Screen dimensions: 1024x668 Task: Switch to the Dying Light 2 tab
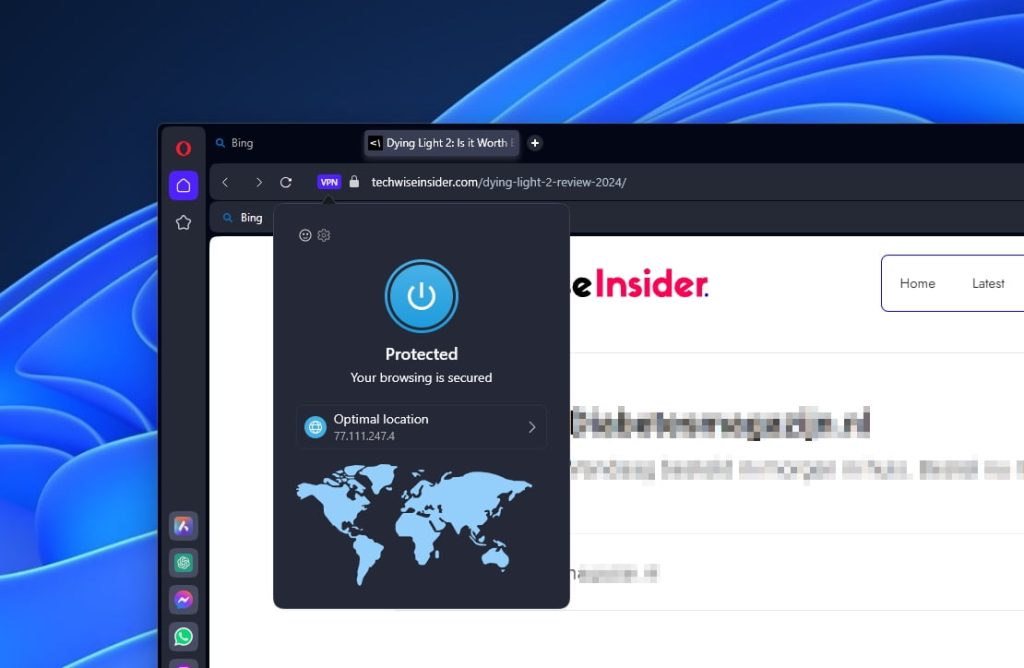[440, 143]
